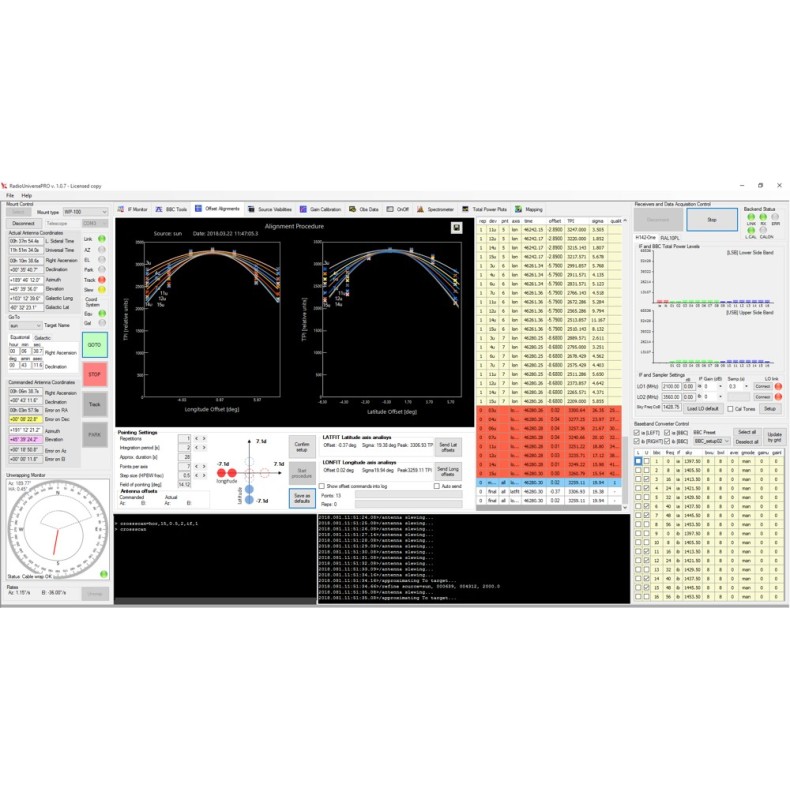Viewport: 790px width, 790px height.
Task: Click the Unwrapping Monitor compass dial
Action: click(x=58, y=529)
